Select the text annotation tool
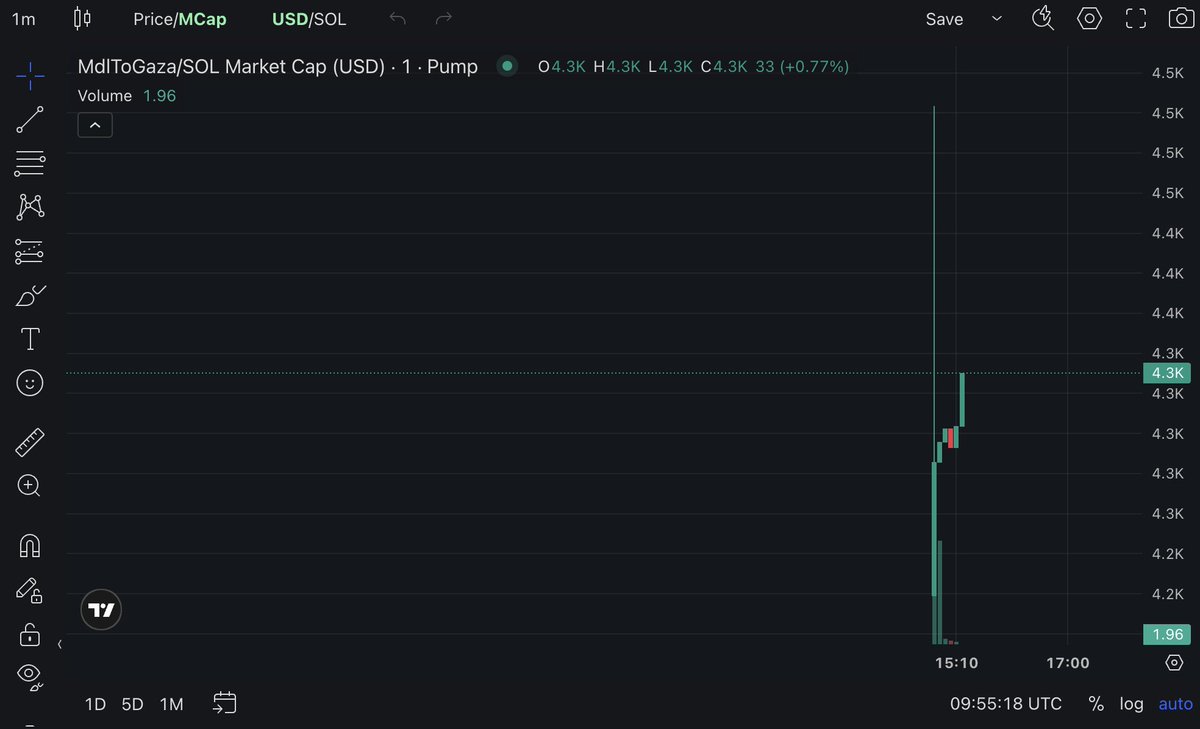Image resolution: width=1200 pixels, height=729 pixels. [30, 339]
